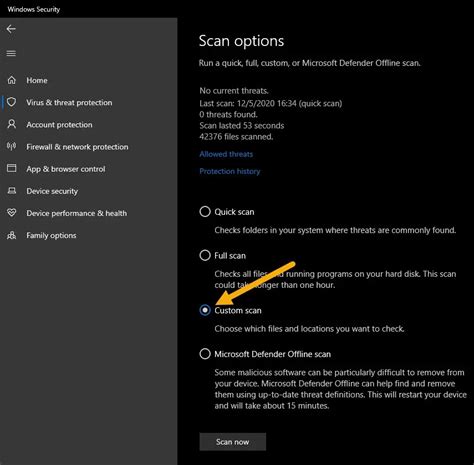Click the 'No current threats.' status text
This screenshot has width=474, height=465.
[234, 91]
